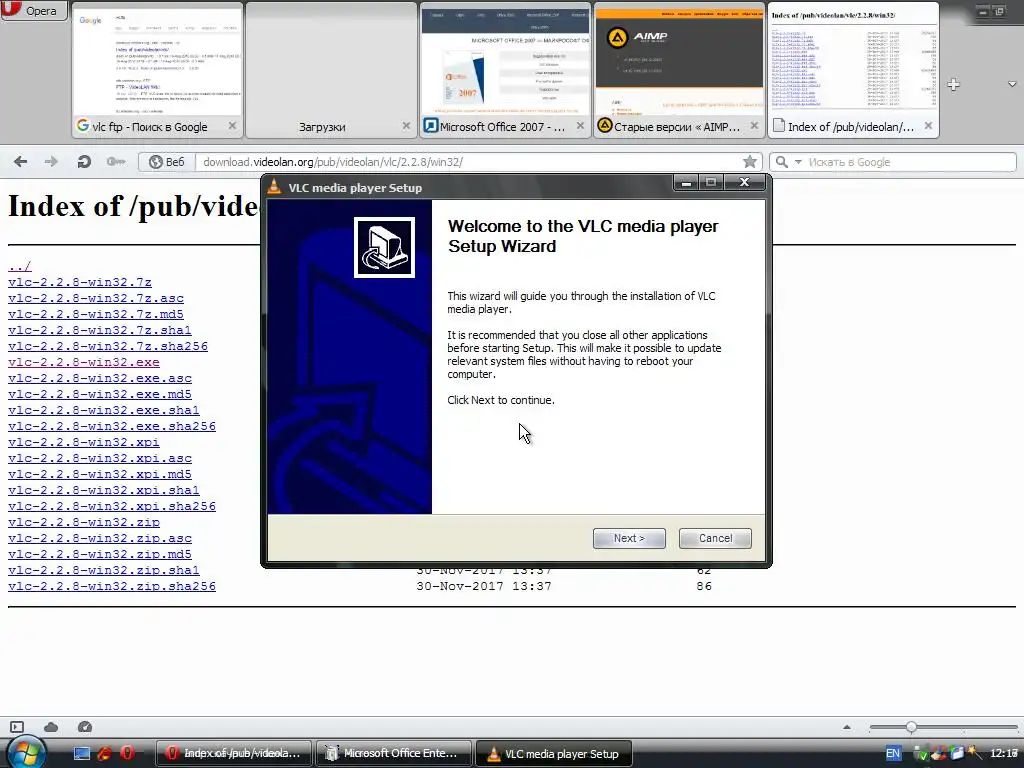1024x768 pixels.
Task: Switch to the Загрузки tab
Action: [330, 70]
